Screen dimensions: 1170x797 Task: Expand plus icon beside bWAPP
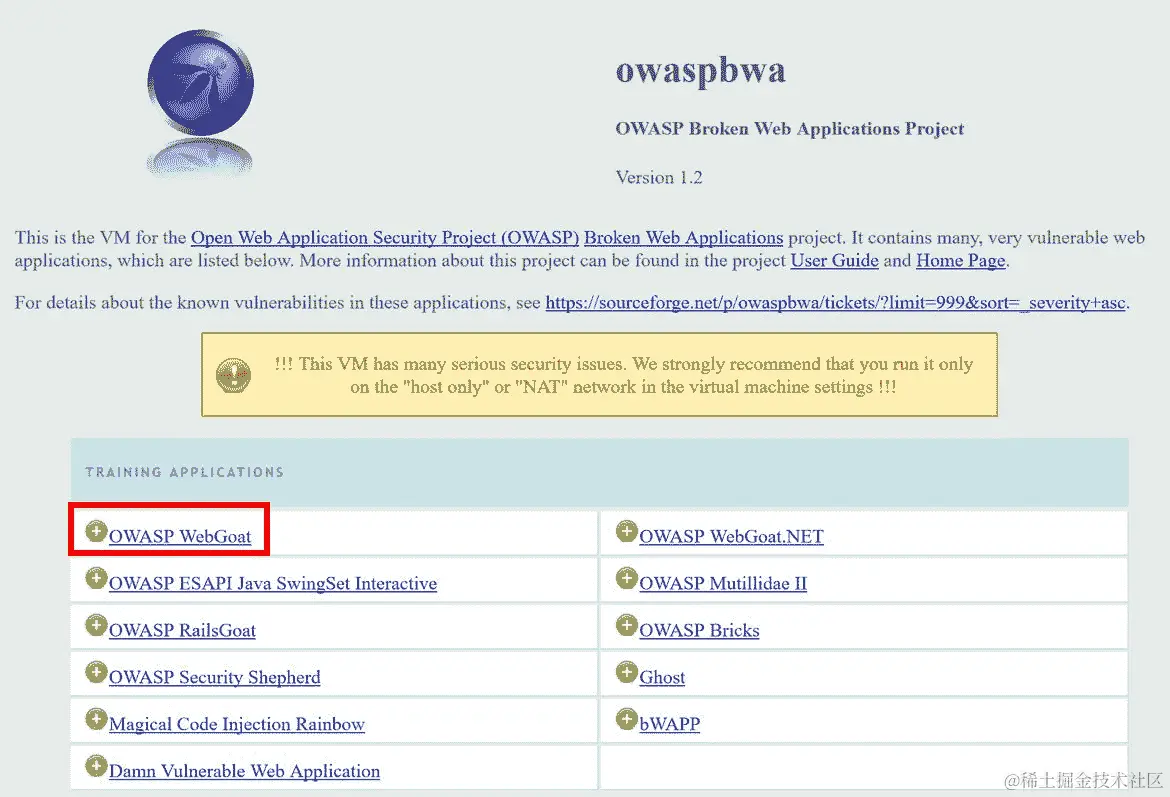627,719
